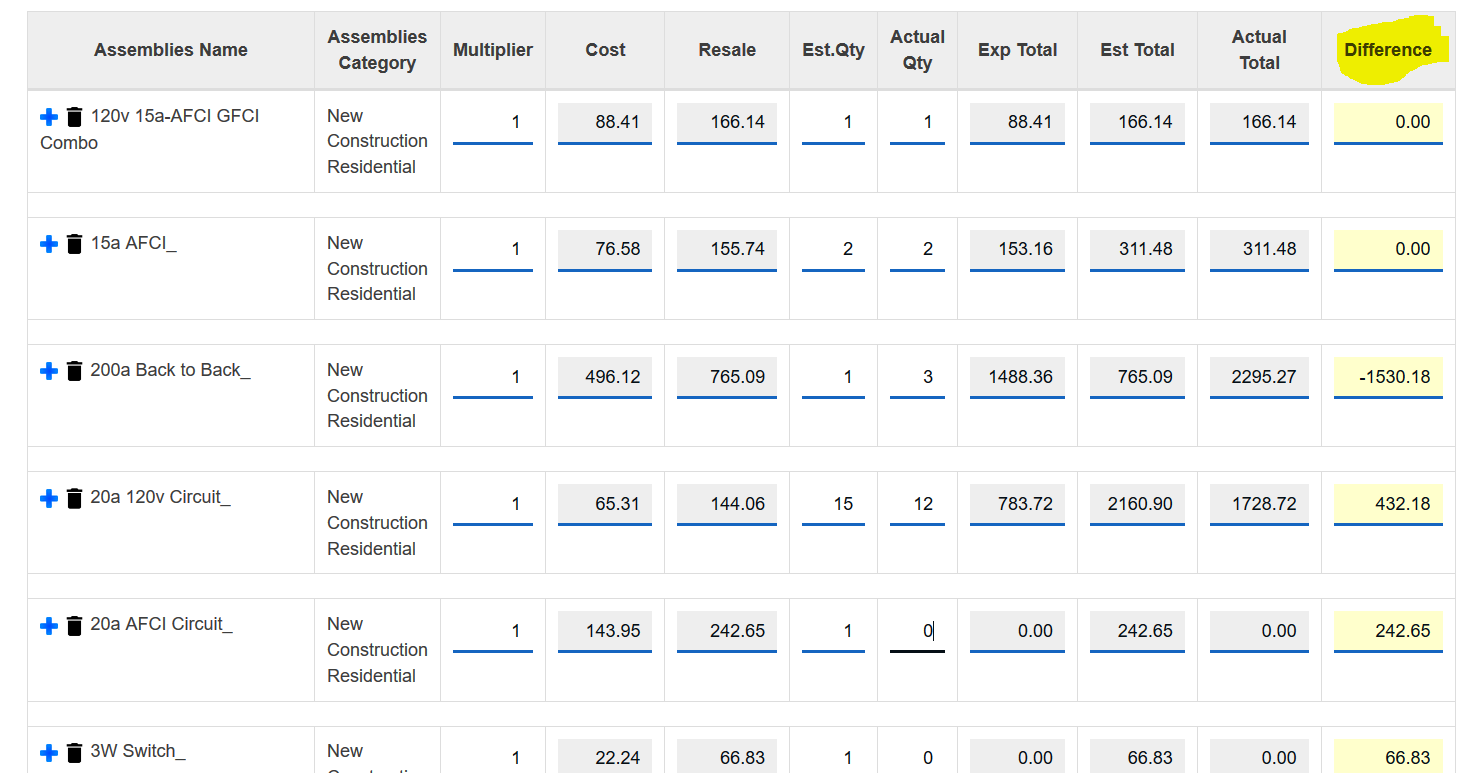The height and width of the screenshot is (773, 1480).
Task: Click Est Total field showing 2160.90
Action: coord(1137,504)
